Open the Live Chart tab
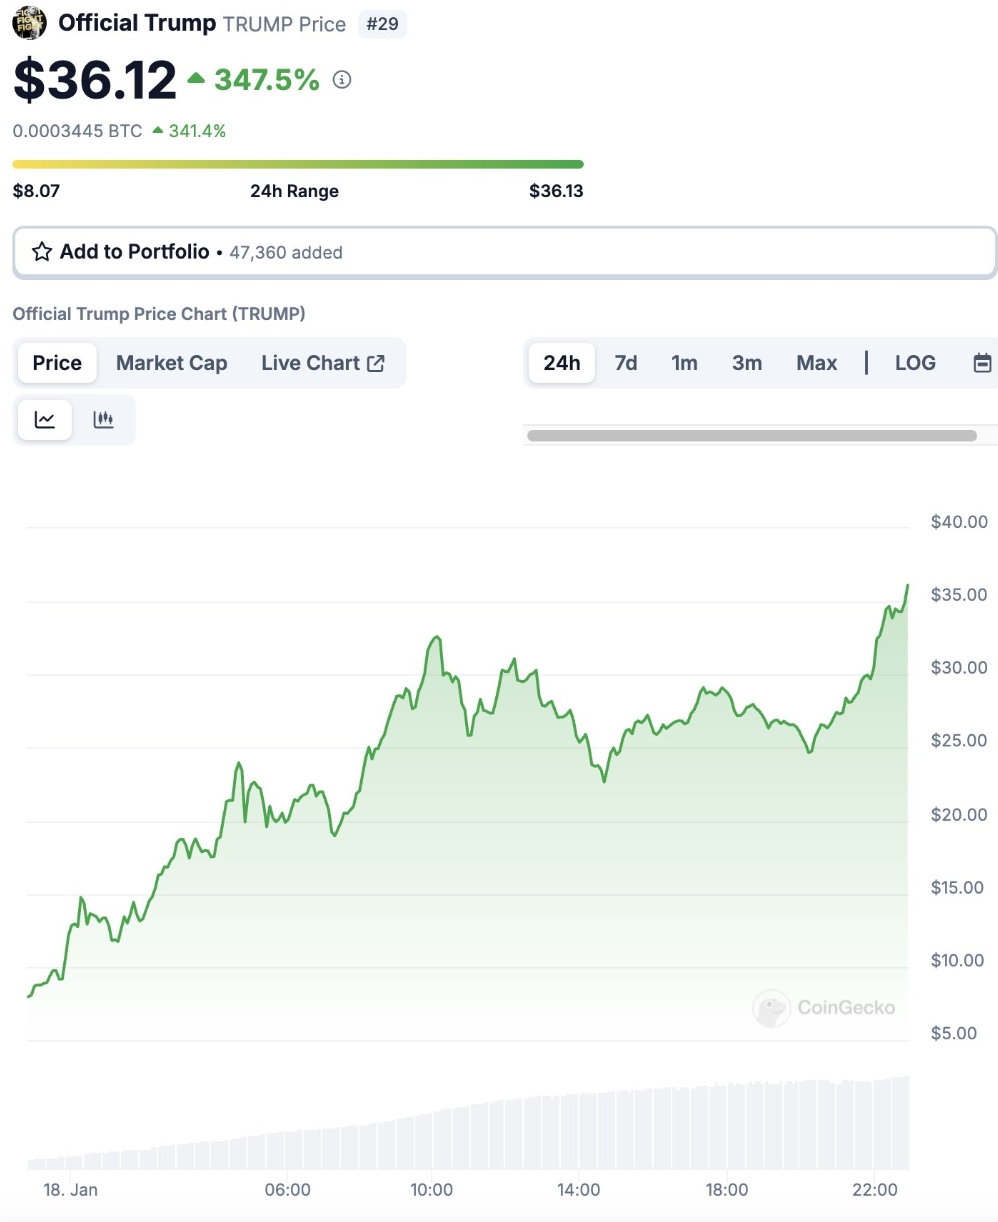The height and width of the screenshot is (1222, 998). pos(322,363)
